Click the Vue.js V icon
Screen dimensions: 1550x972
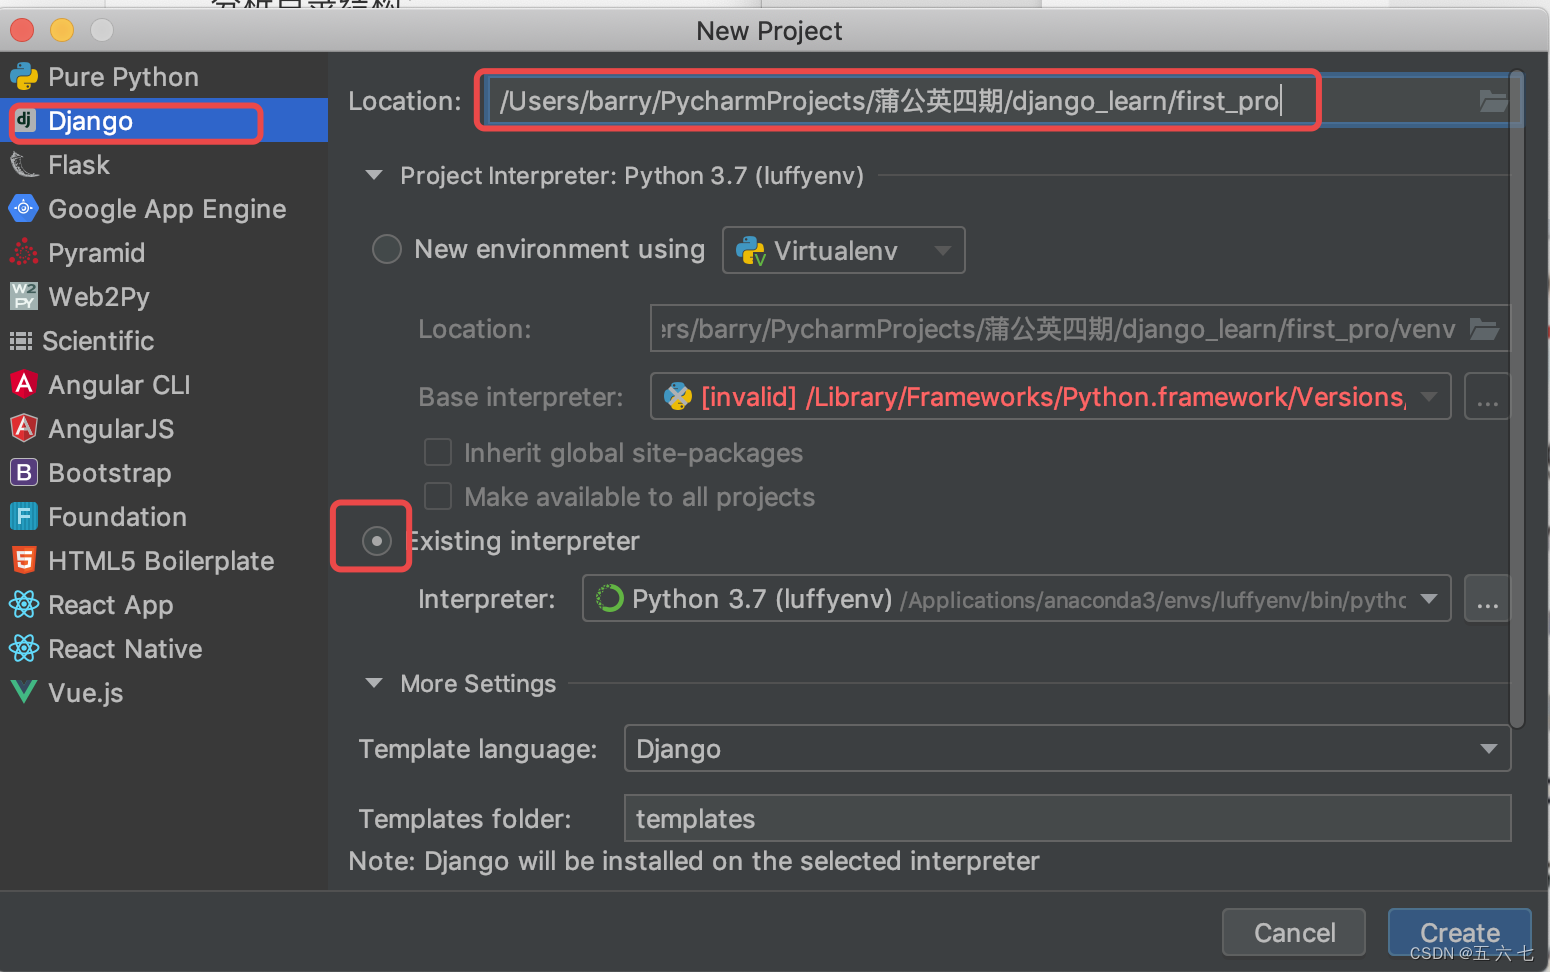[x=24, y=692]
